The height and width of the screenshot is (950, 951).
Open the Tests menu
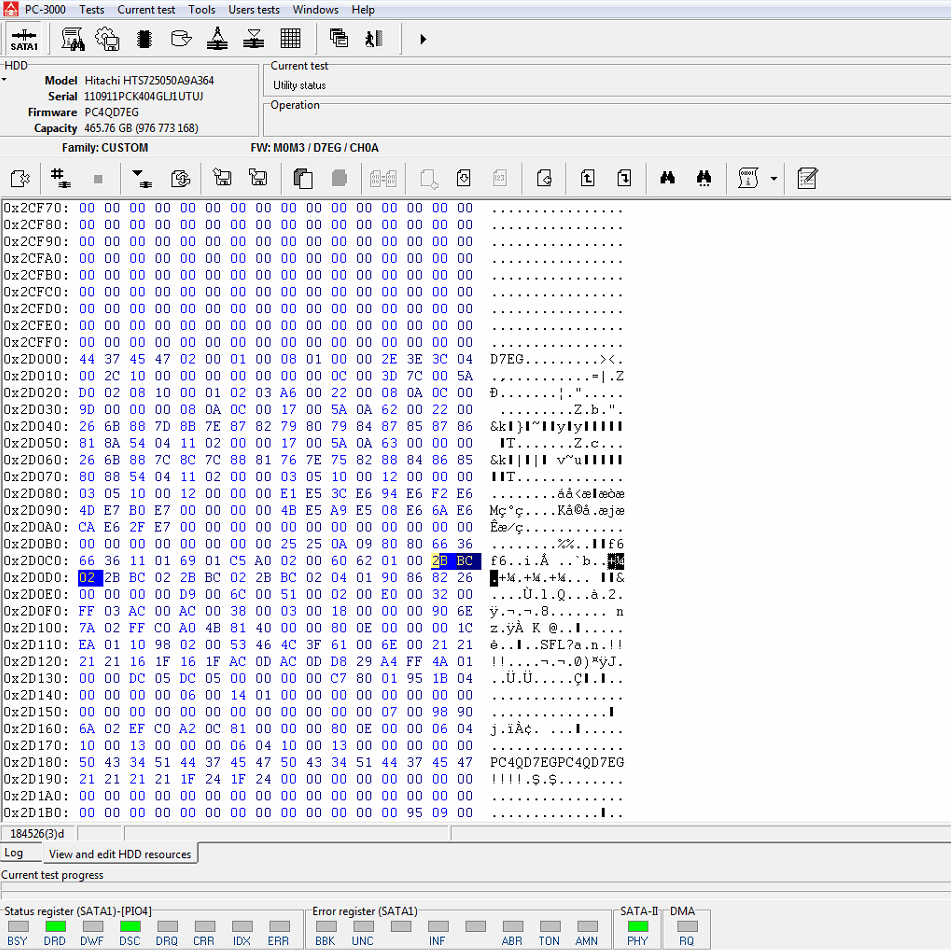92,10
